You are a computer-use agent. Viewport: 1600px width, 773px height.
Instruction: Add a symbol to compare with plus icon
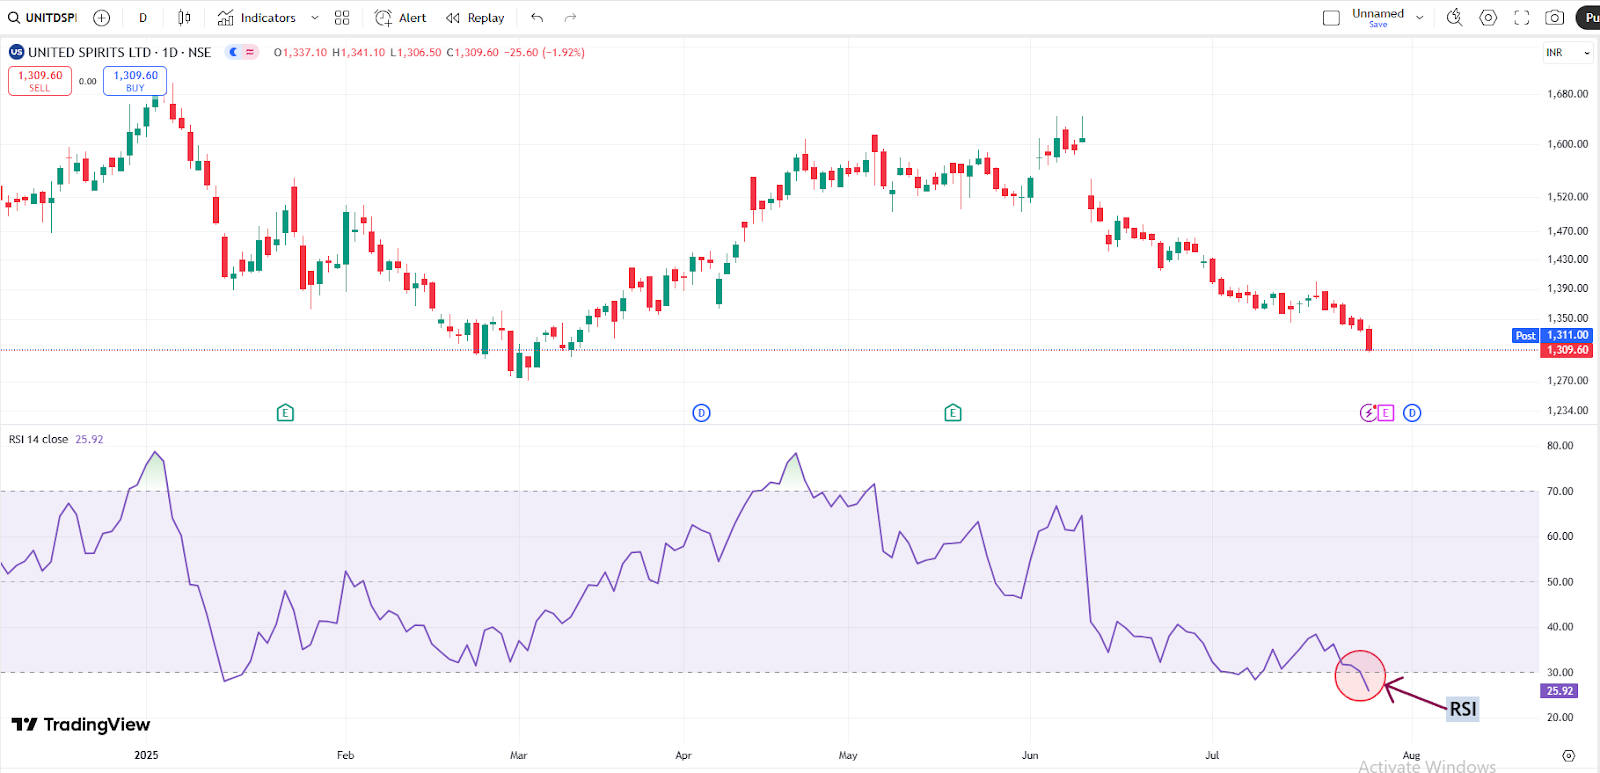(101, 18)
